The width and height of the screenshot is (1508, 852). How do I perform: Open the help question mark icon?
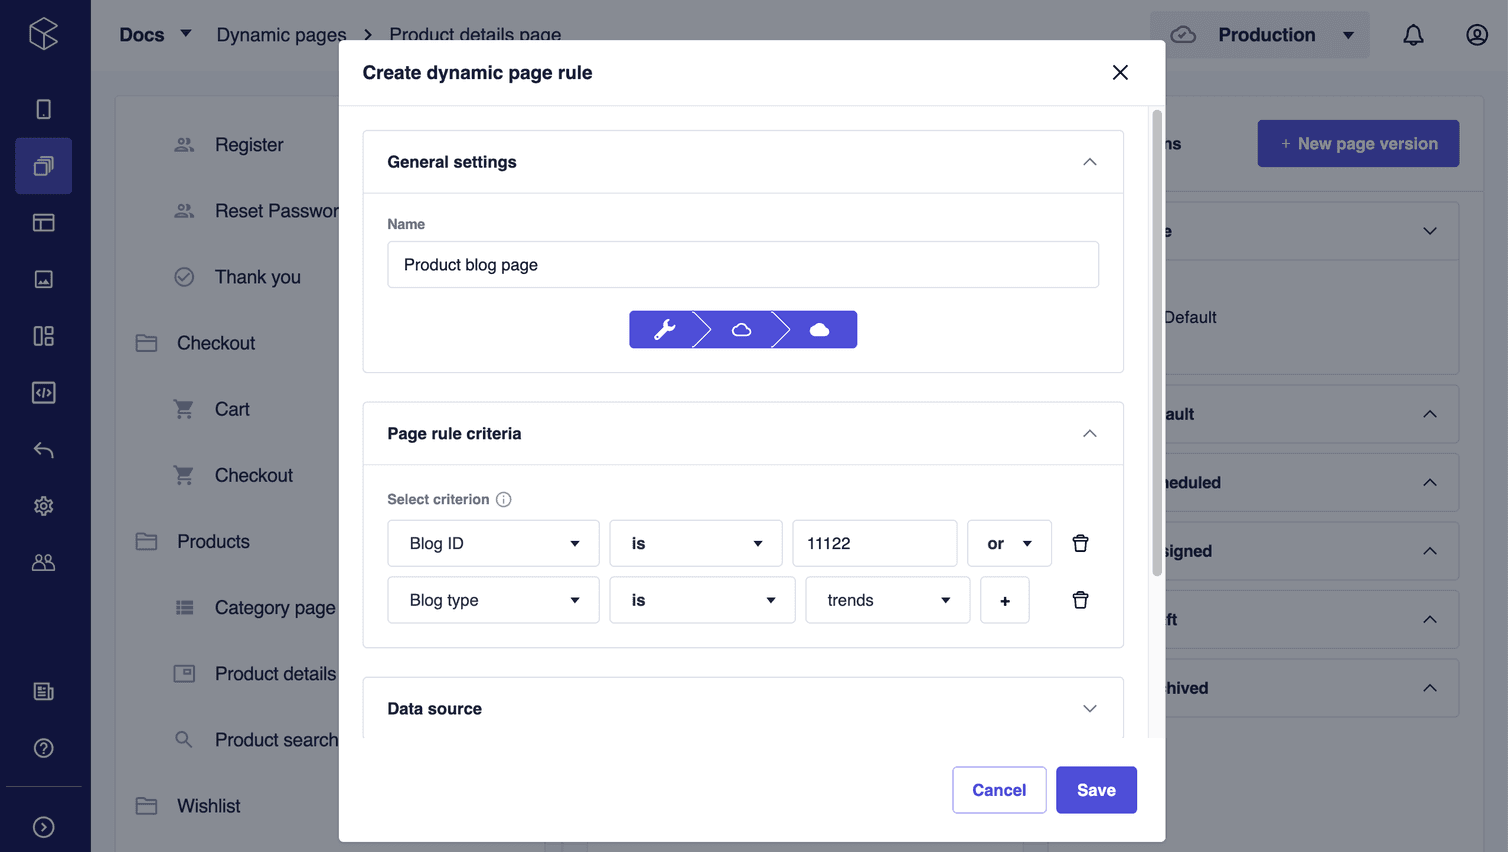pos(43,747)
